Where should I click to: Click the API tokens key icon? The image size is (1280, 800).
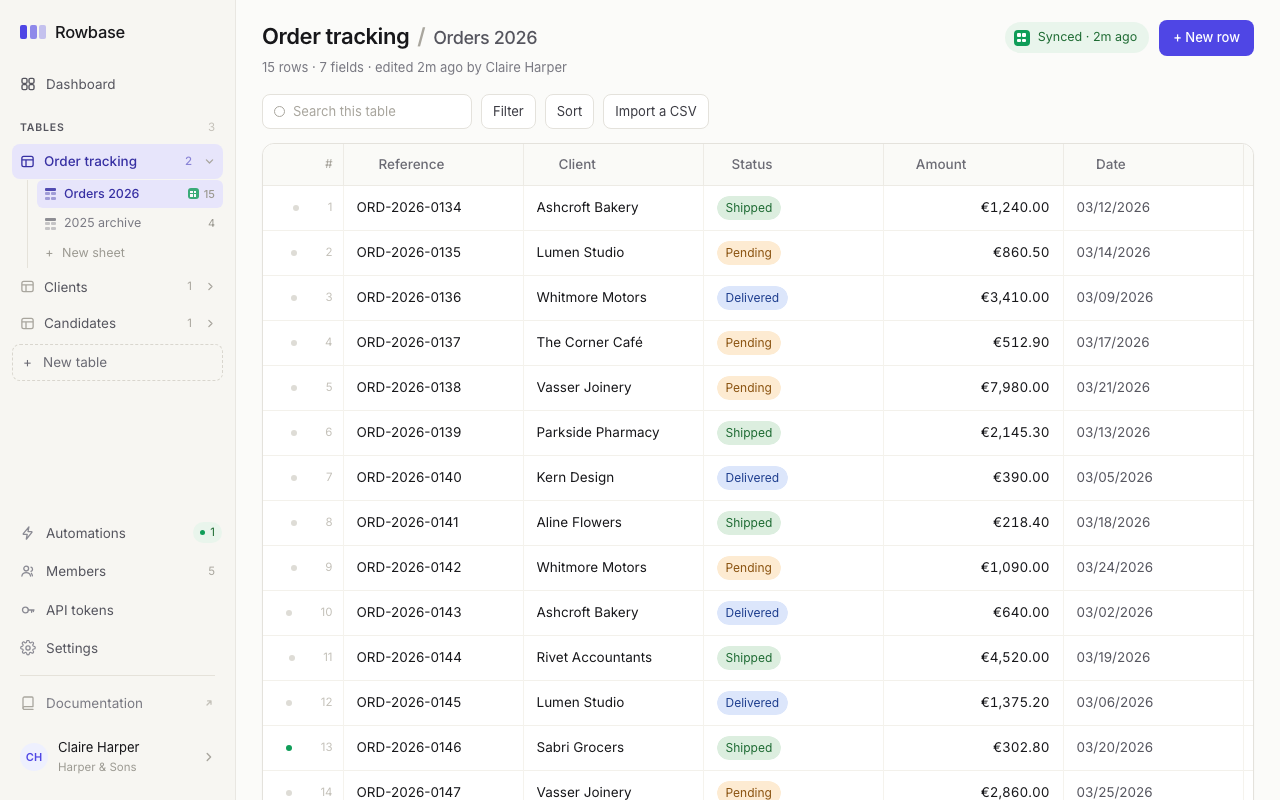pyautogui.click(x=28, y=610)
